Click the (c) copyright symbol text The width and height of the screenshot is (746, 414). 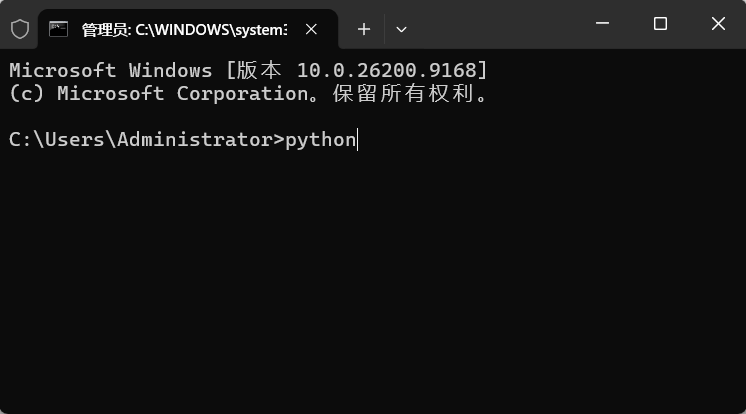coord(27,93)
